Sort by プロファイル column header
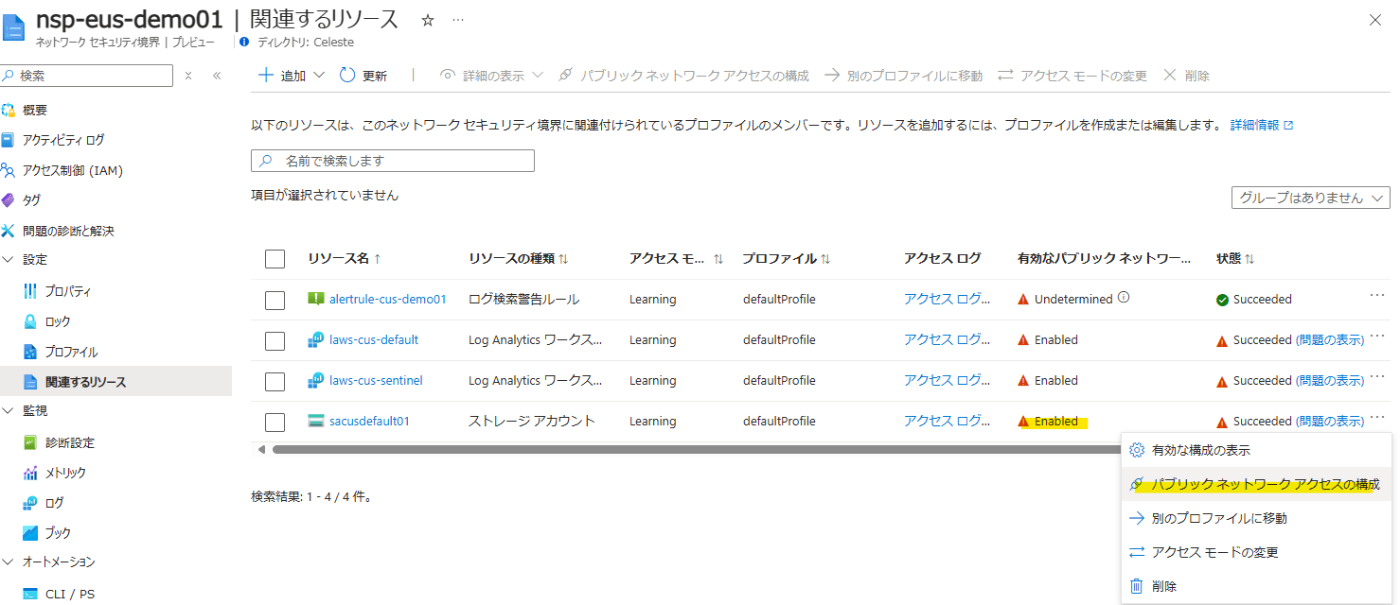The image size is (1400, 605). [x=786, y=258]
